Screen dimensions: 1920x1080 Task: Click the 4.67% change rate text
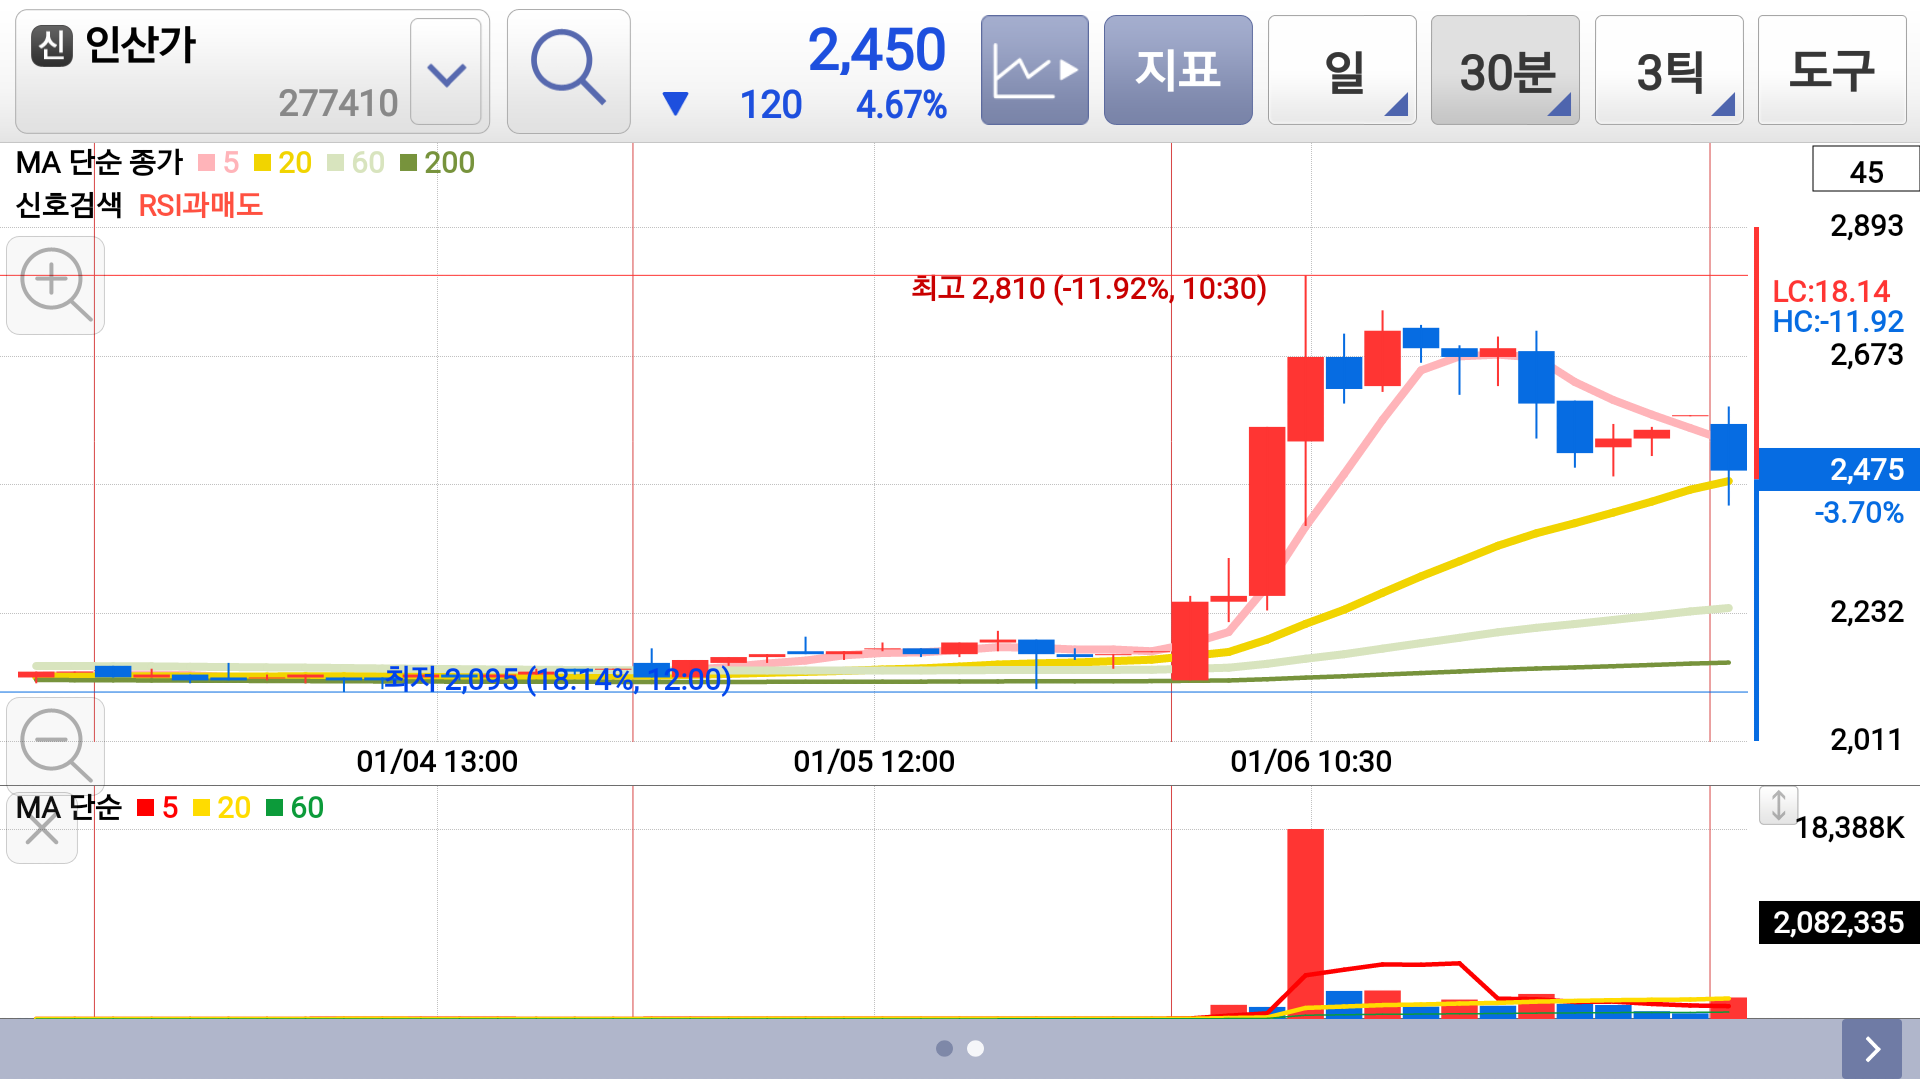tap(901, 105)
